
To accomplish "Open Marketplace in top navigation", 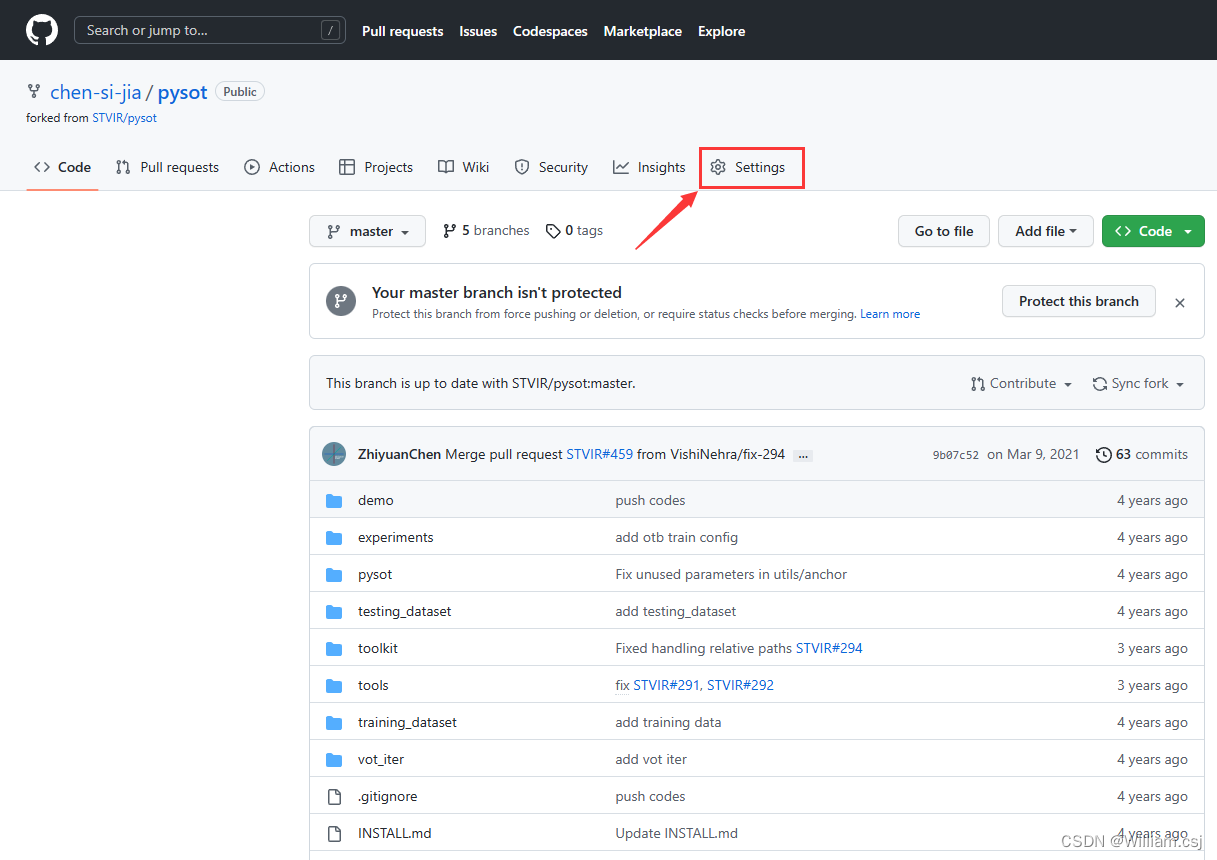I will click(643, 31).
